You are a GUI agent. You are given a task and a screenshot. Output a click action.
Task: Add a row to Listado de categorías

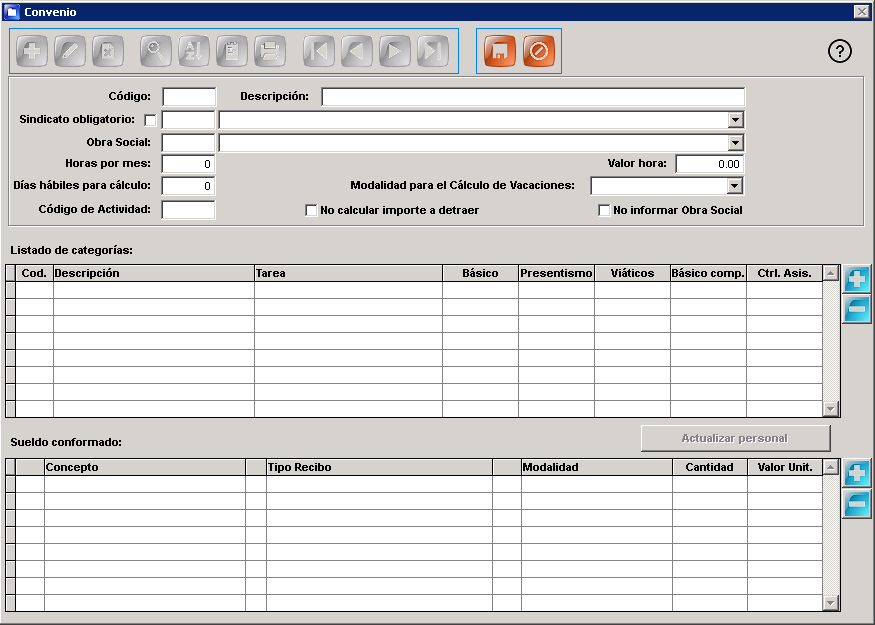point(857,279)
